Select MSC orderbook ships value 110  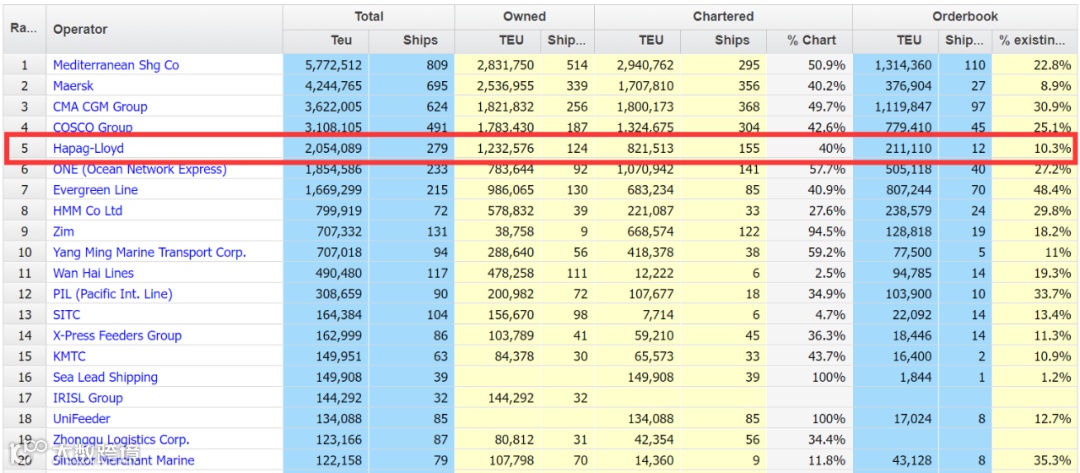click(975, 65)
